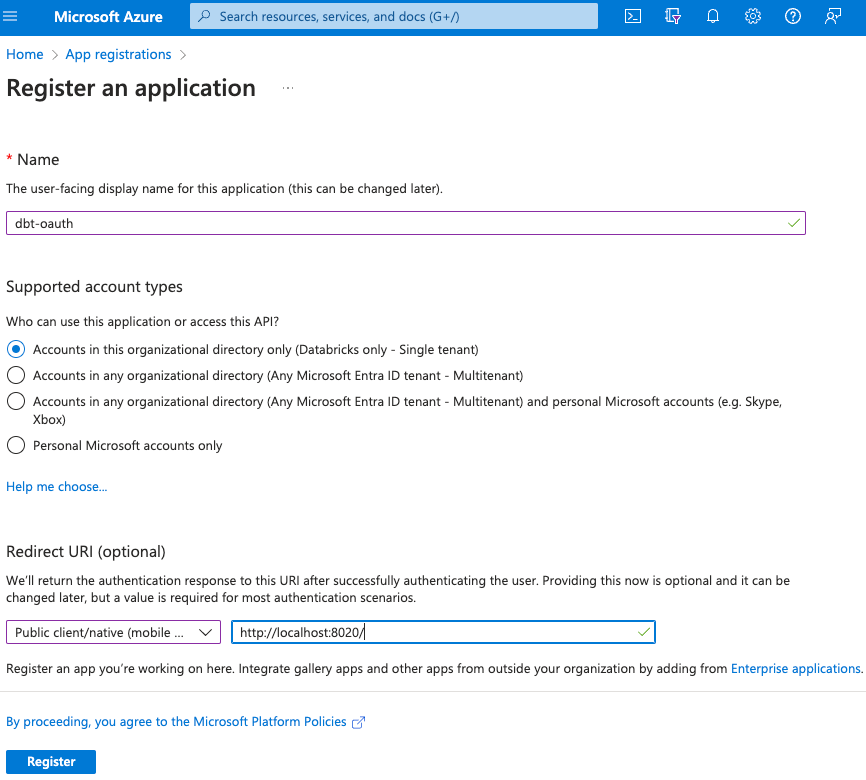Open the Directories and subscriptions filter
Viewport: 866px width, 780px height.
click(x=673, y=17)
